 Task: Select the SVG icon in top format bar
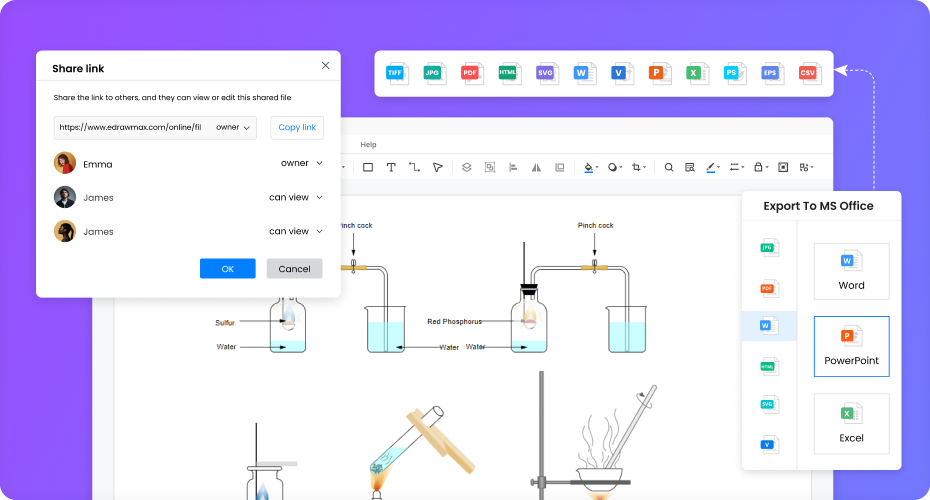[546, 73]
